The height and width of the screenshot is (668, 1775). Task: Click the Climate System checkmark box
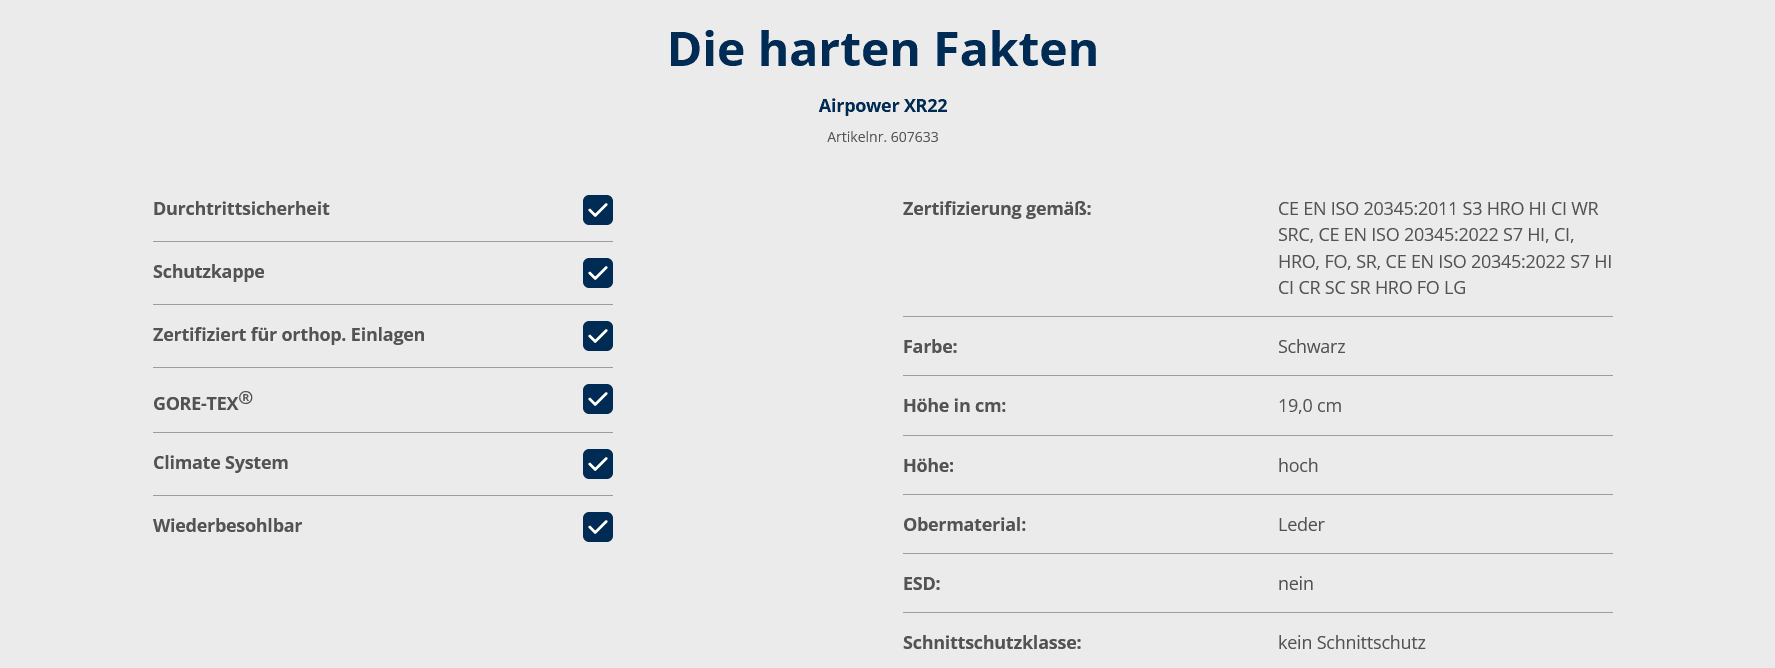(598, 464)
